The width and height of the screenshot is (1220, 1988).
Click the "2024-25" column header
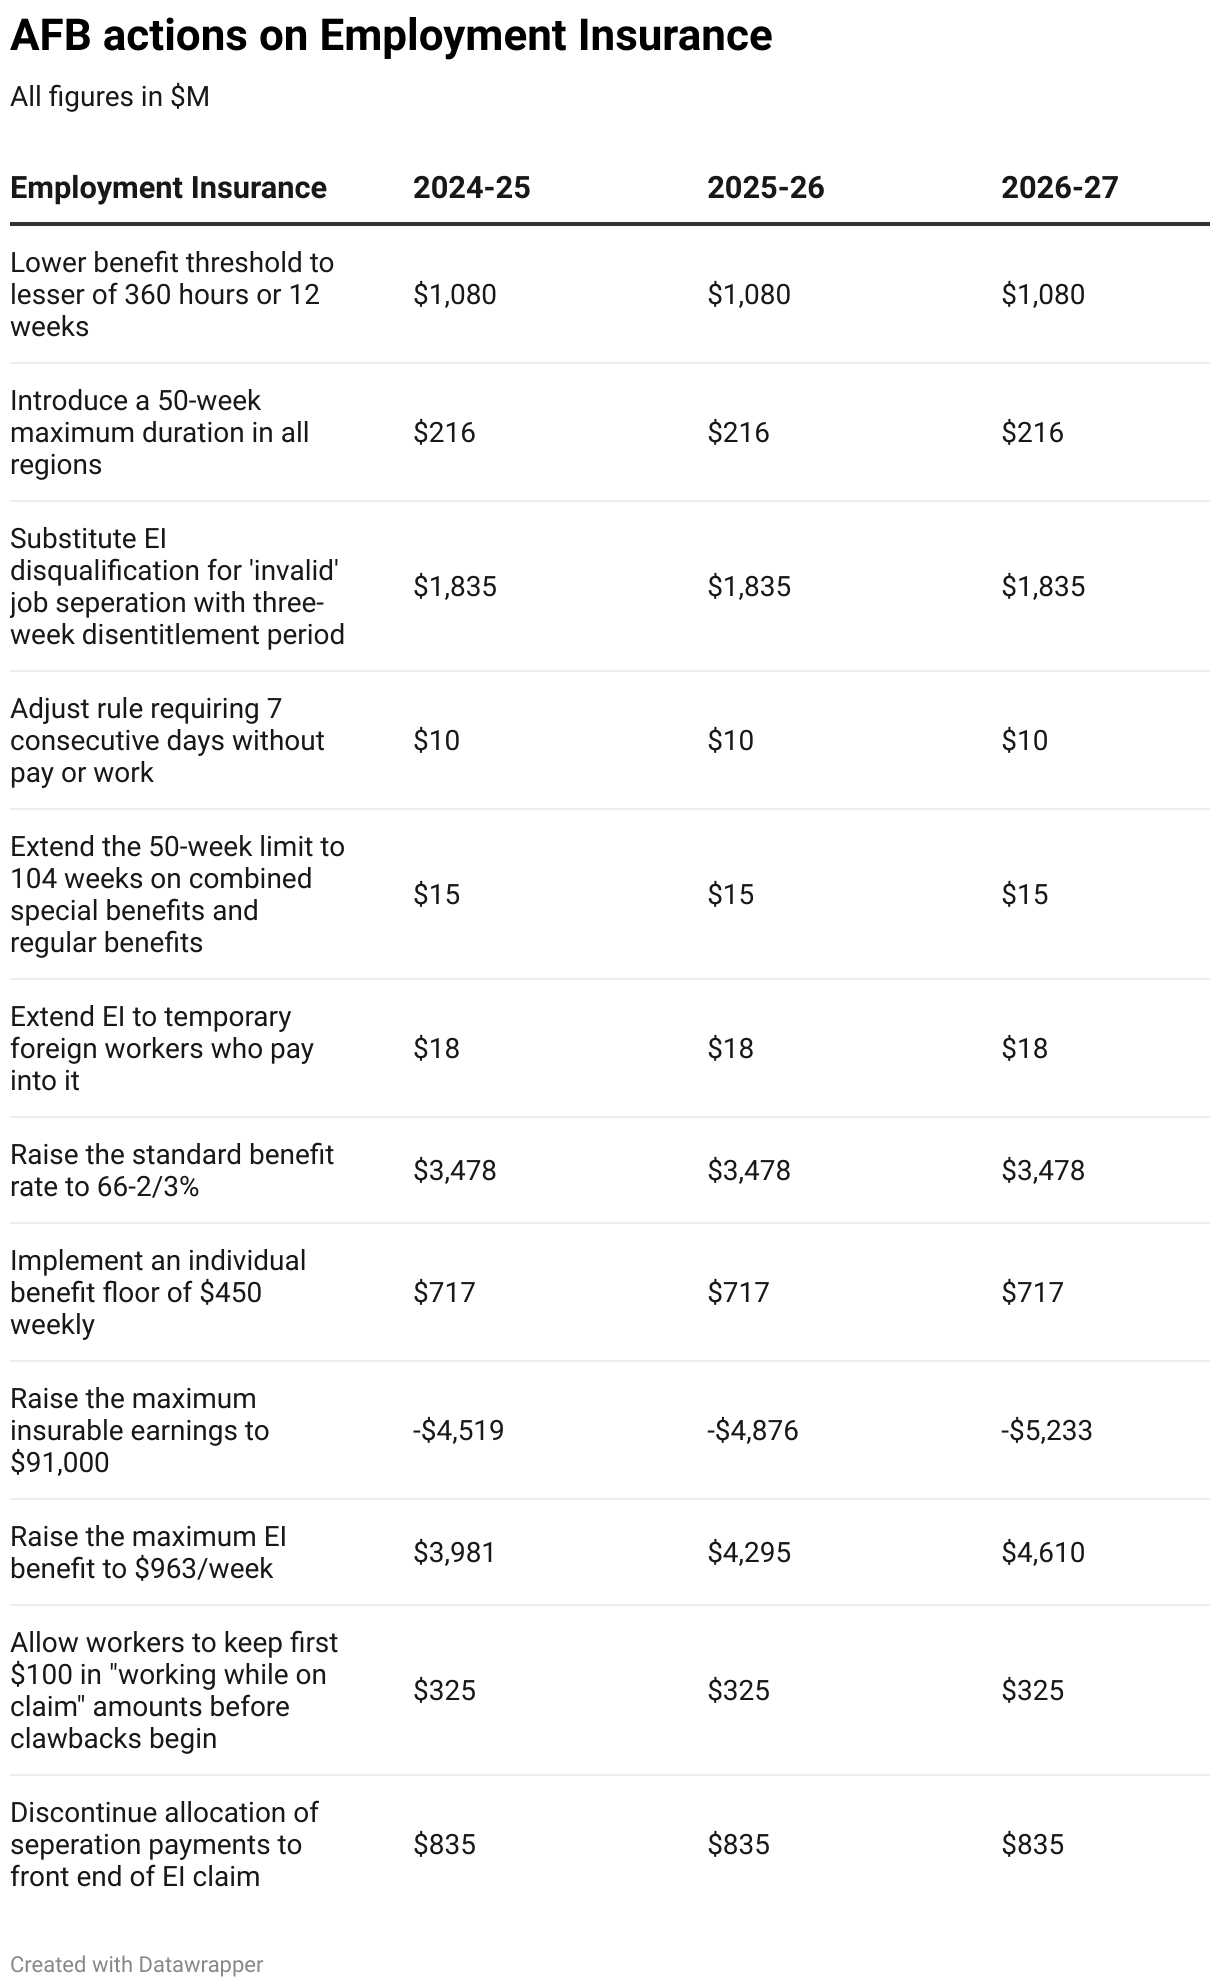pyautogui.click(x=471, y=188)
